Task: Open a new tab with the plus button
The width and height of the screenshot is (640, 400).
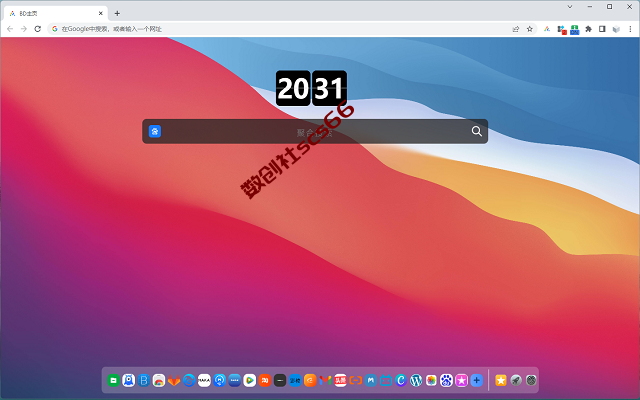Action: point(117,13)
